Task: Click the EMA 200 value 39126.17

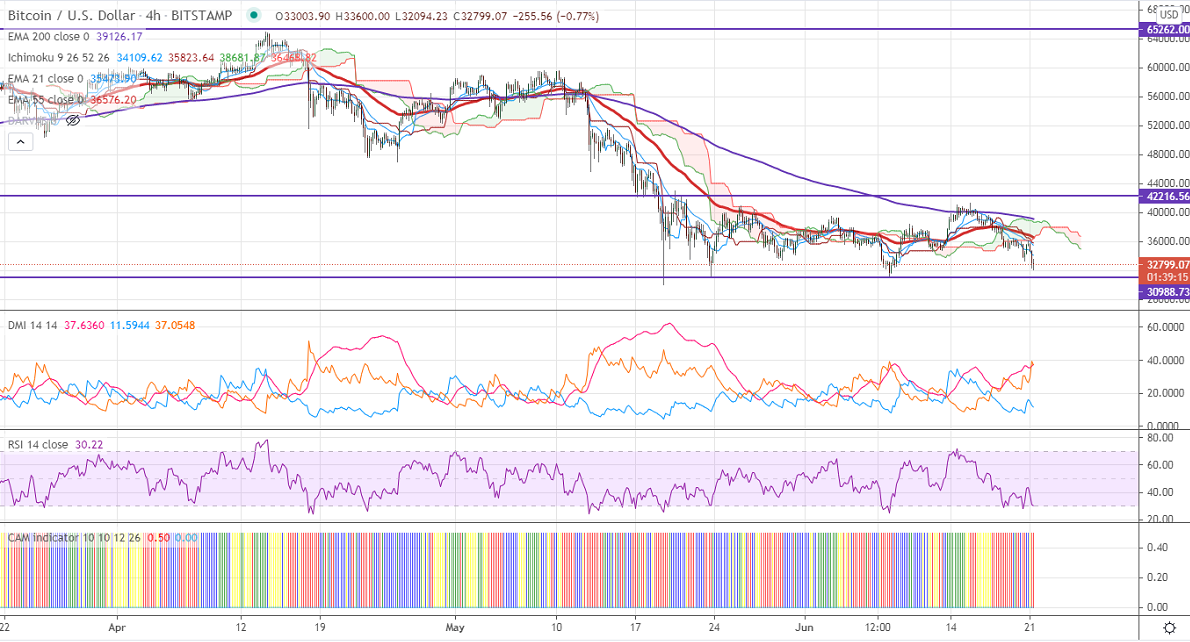Action: (119, 36)
